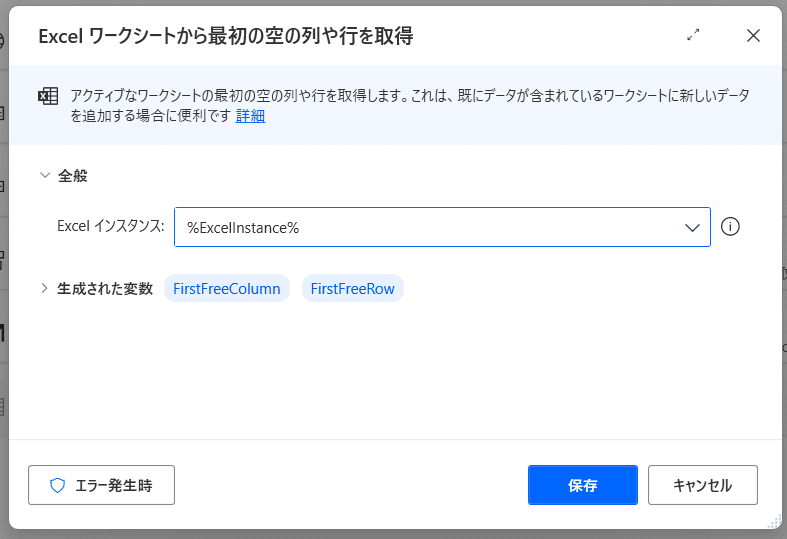The height and width of the screenshot is (539, 787).
Task: Save the action with the 保存 button
Action: click(x=583, y=485)
